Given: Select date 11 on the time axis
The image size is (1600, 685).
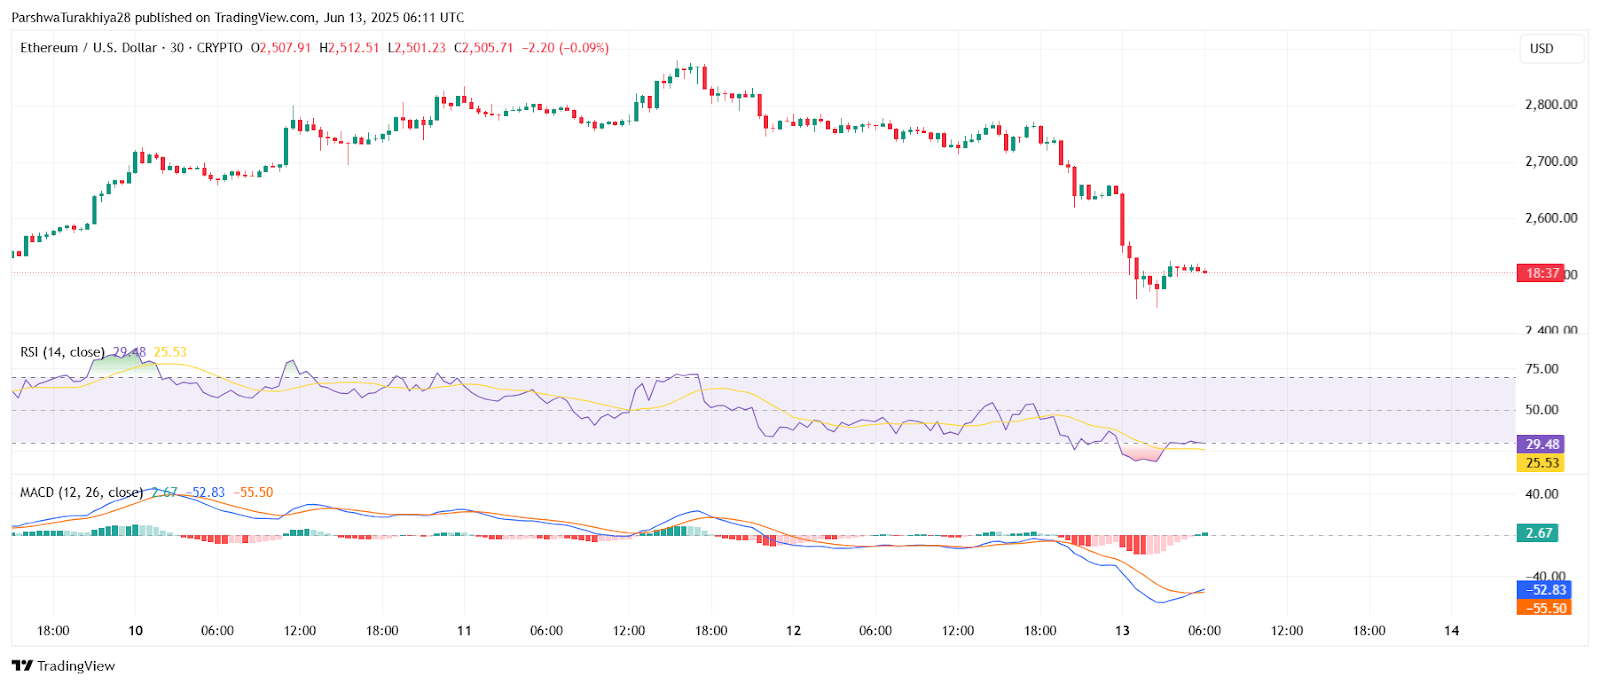Looking at the screenshot, I should click(x=464, y=631).
